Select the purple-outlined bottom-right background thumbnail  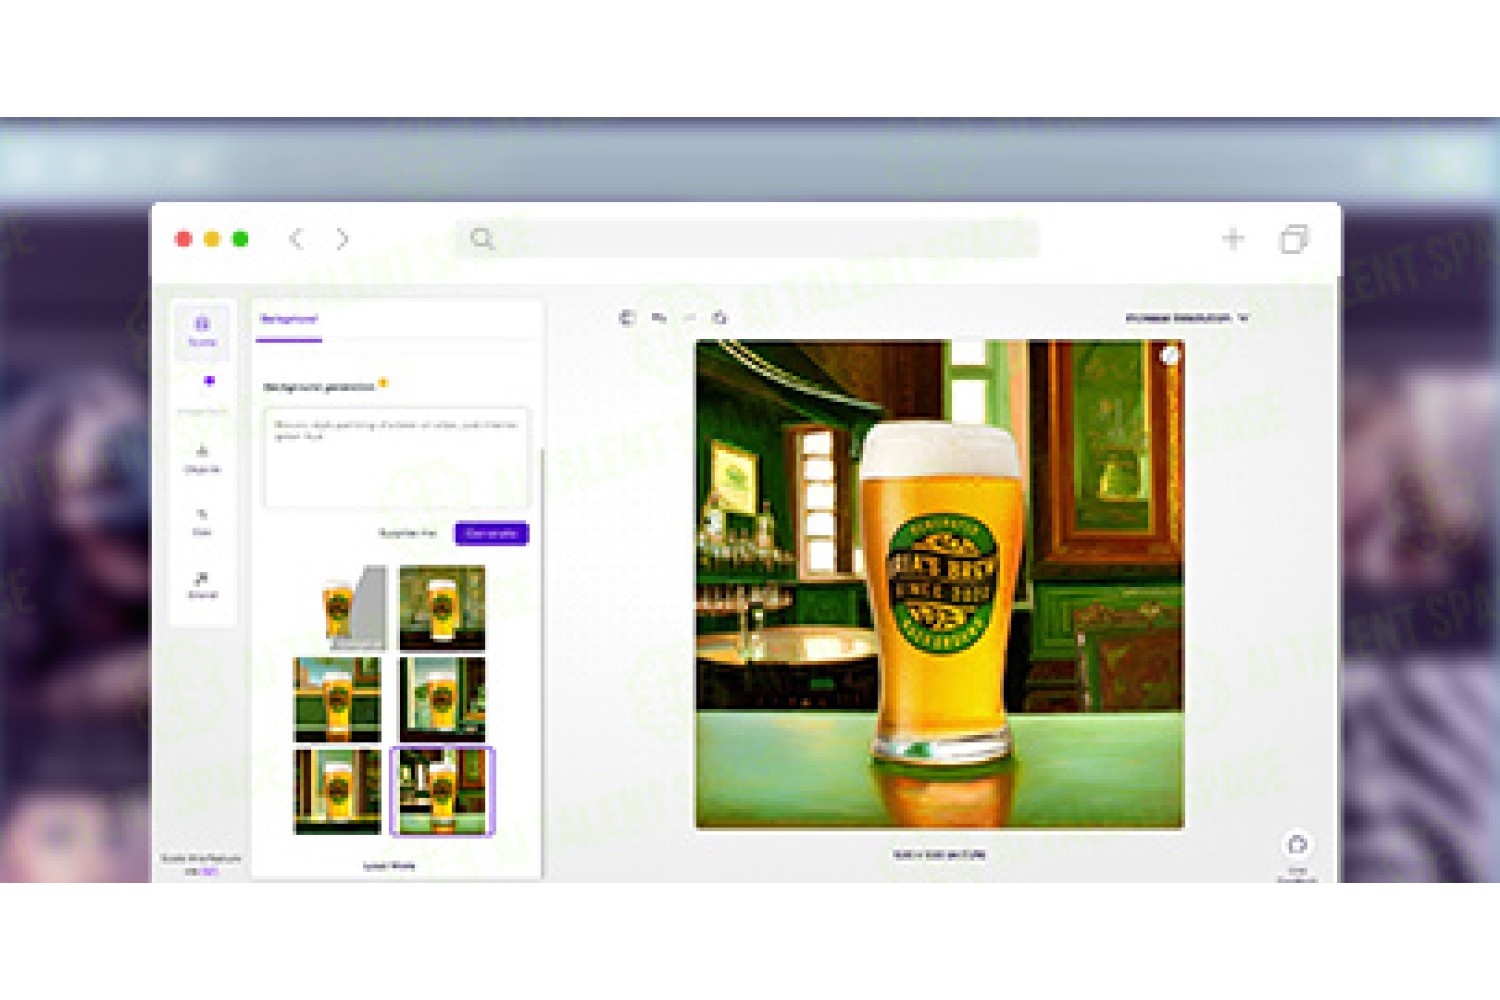pos(442,791)
